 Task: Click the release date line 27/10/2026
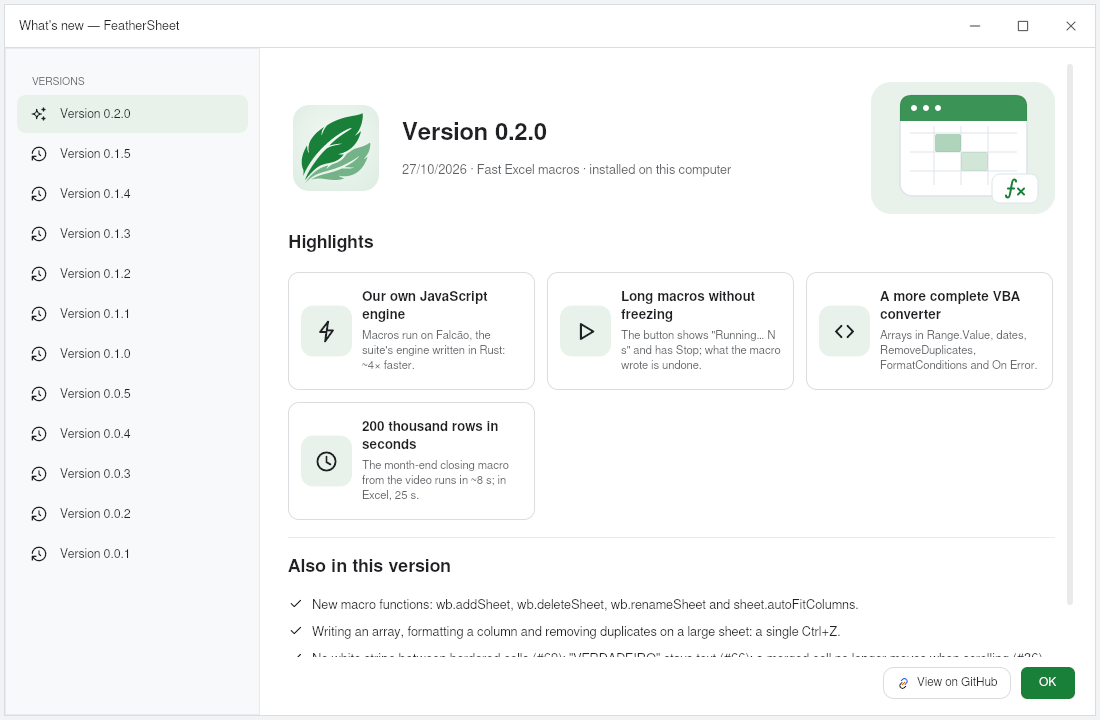[x=566, y=170]
